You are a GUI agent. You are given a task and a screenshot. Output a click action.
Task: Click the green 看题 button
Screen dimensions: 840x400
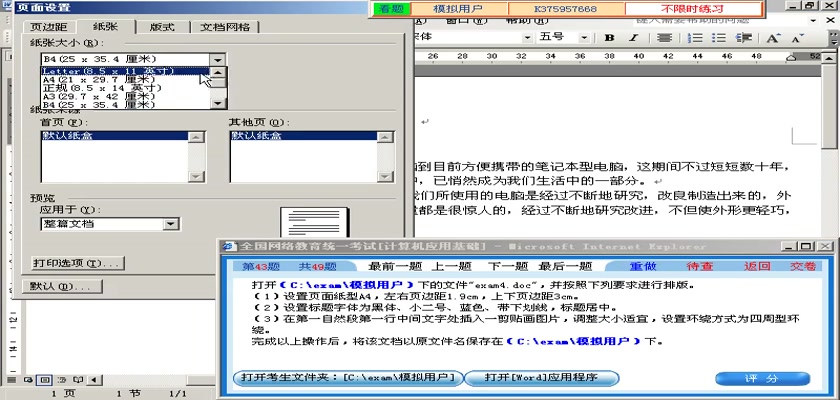pyautogui.click(x=392, y=9)
